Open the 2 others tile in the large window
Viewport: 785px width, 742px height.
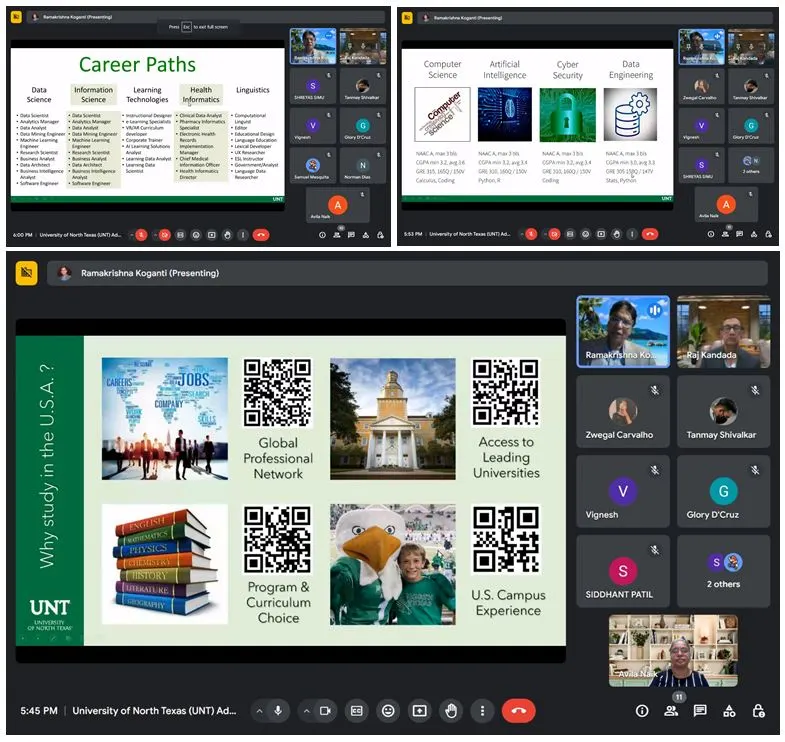click(723, 571)
